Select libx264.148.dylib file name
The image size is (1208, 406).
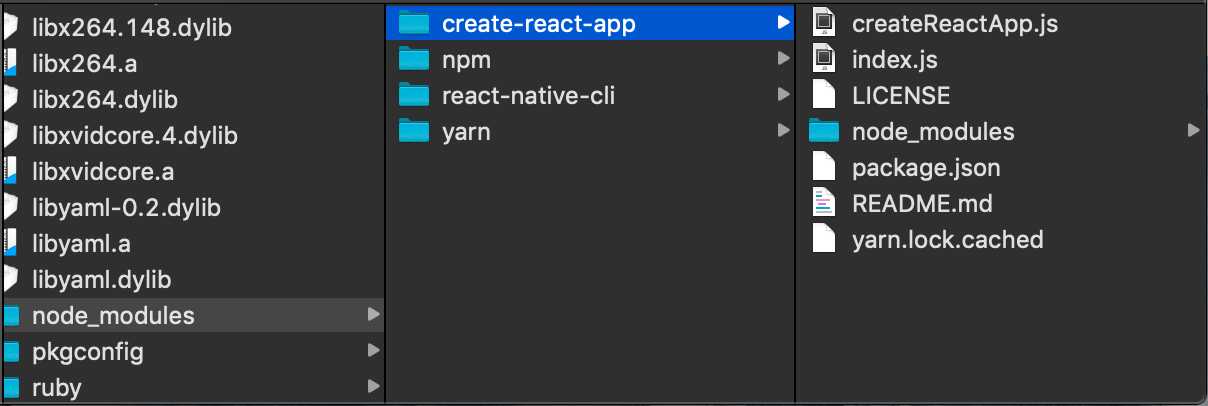coord(132,28)
